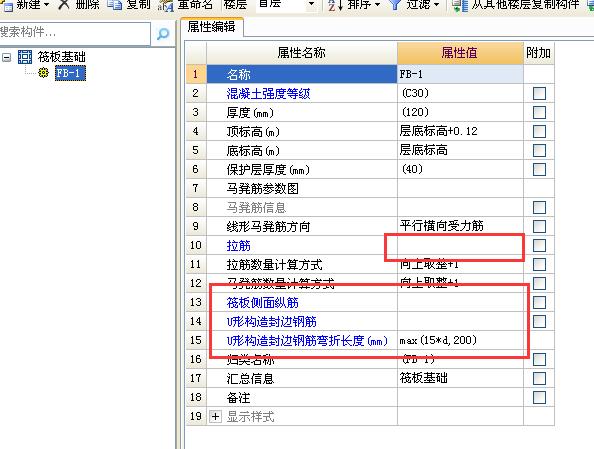Click 重命名 toolbar button label
The height and width of the screenshot is (449, 594).
coord(195,5)
